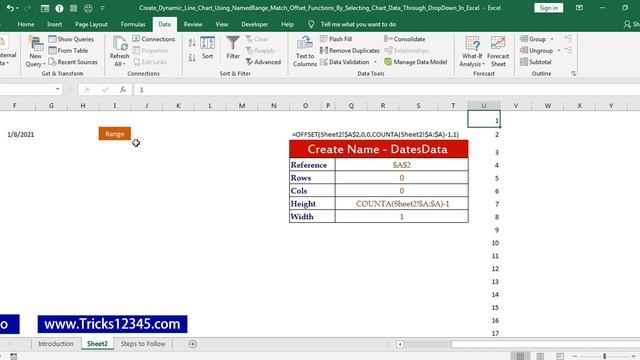The image size is (640, 360).
Task: Toggle the Filter funnel
Action: 233,48
